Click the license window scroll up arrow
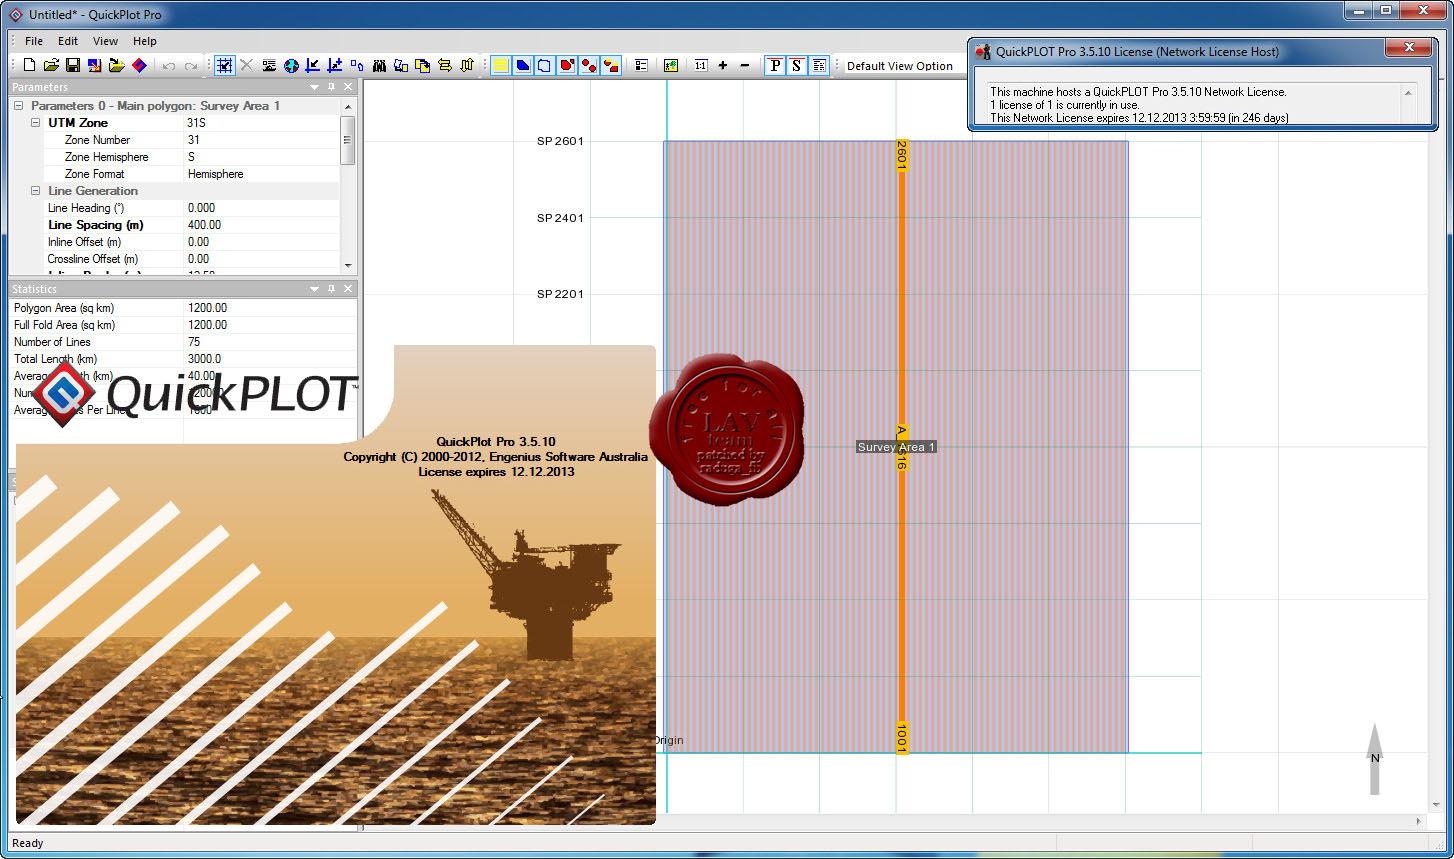This screenshot has width=1454, height=859. pos(1408,92)
